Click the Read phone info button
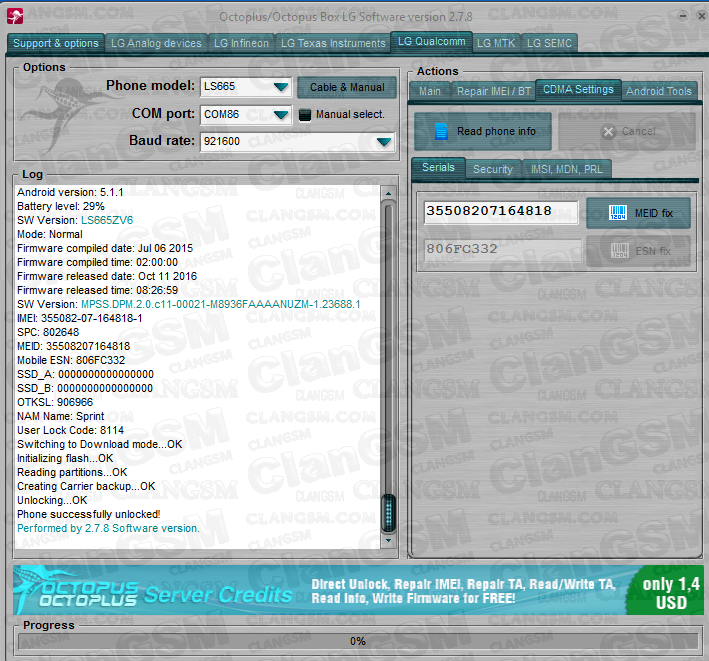The height and width of the screenshot is (661, 709). (x=483, y=132)
